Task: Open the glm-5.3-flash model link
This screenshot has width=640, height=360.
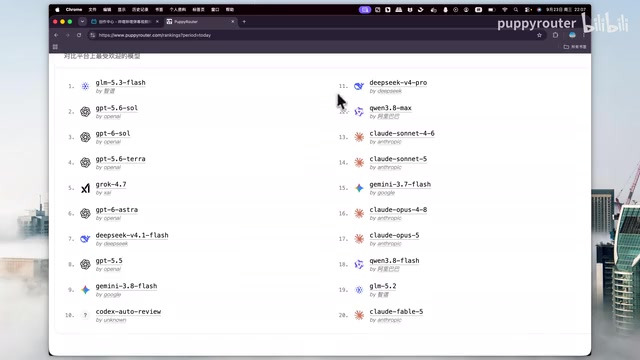Action: (120, 82)
